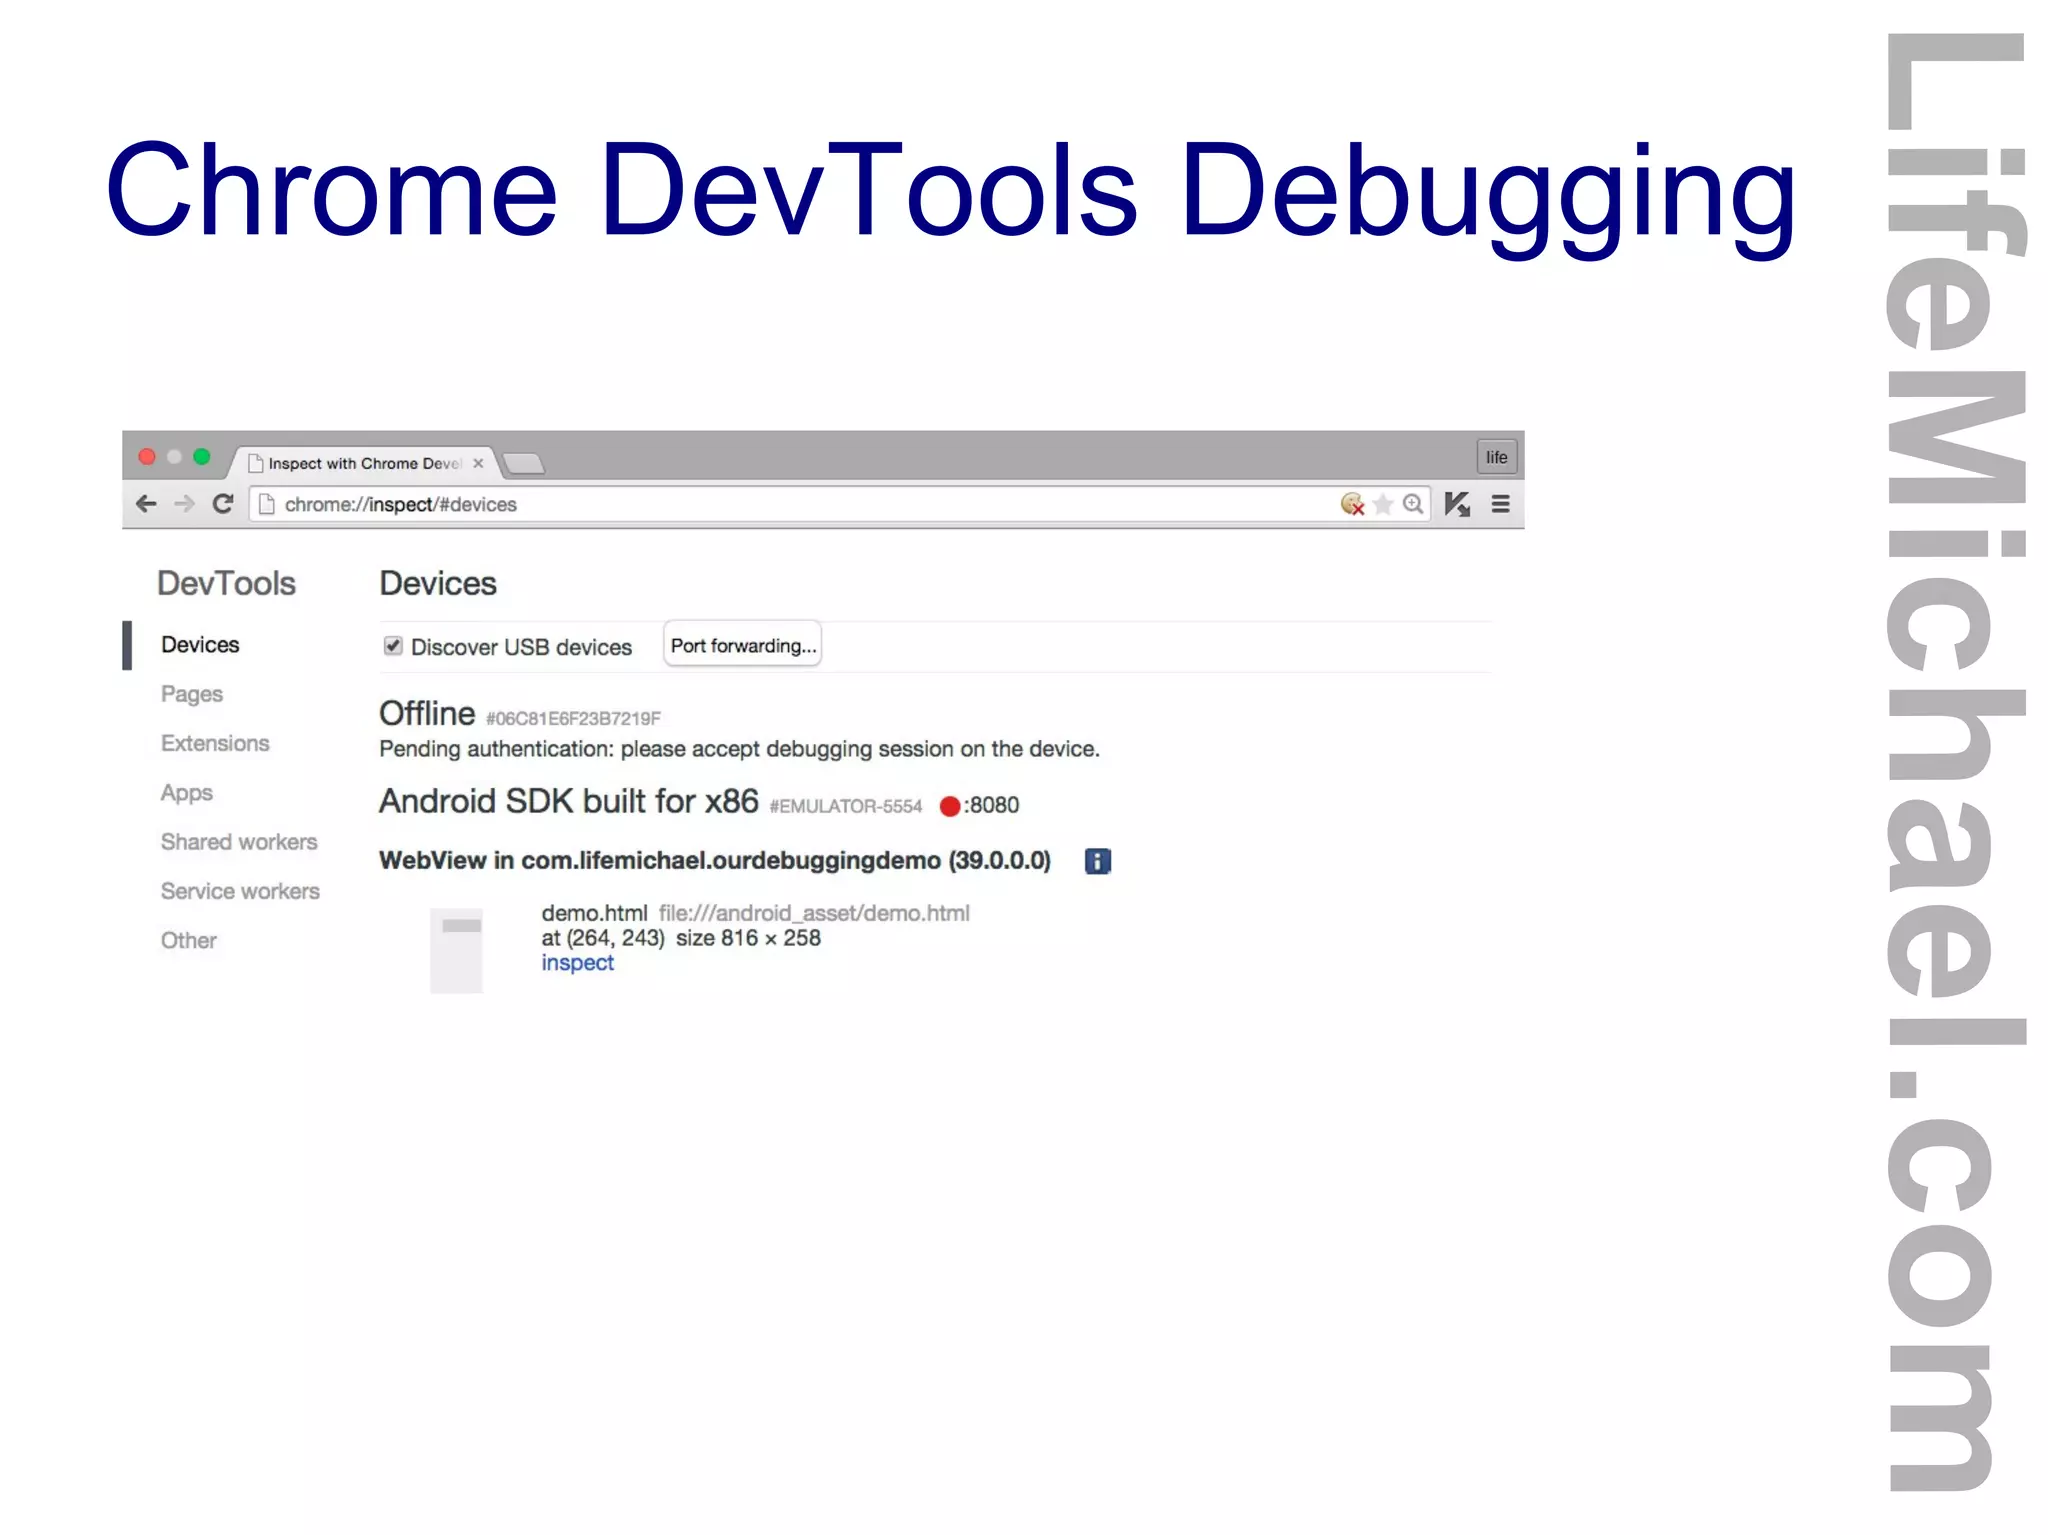Click the WebView in com.lifemichael.ourdebuggingdemo text
The height and width of the screenshot is (1535, 2048).
[x=715, y=861]
